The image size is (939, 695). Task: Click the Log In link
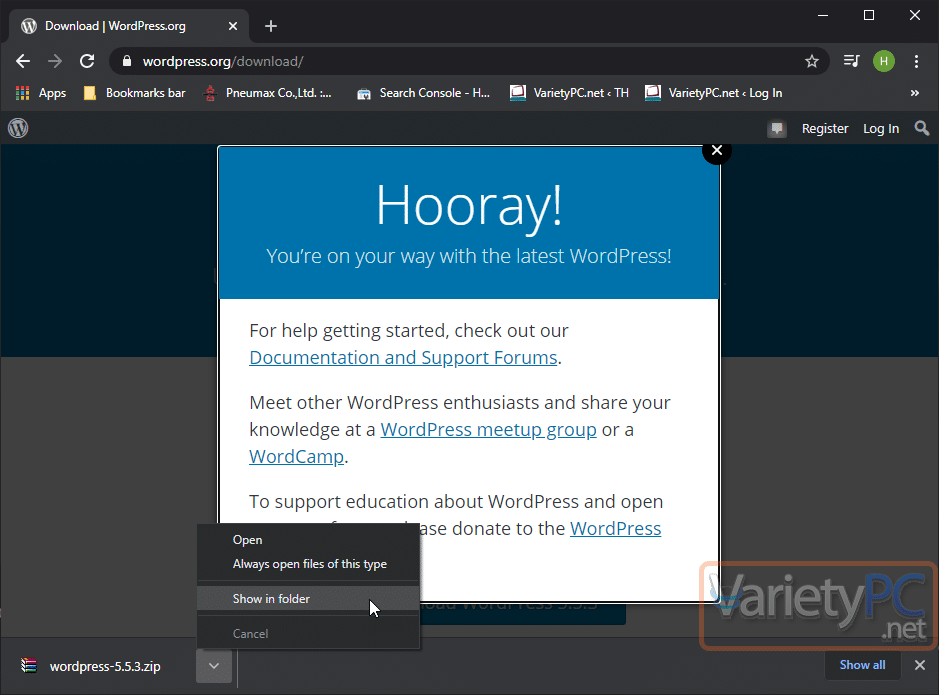pos(881,128)
